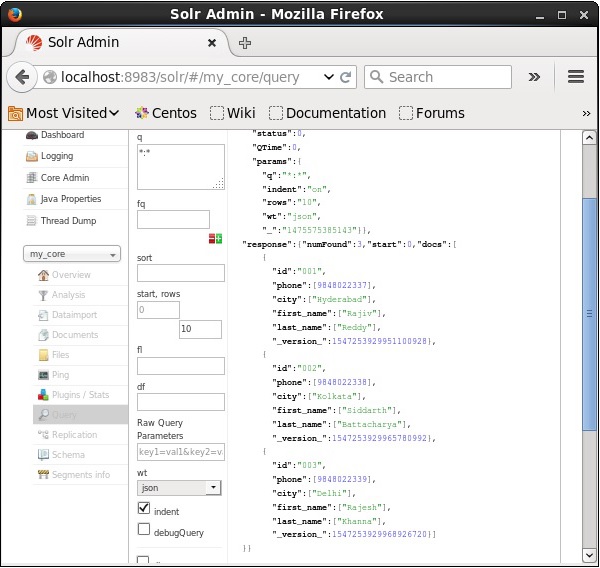Click the red-green fq add/remove icon

tap(215, 238)
